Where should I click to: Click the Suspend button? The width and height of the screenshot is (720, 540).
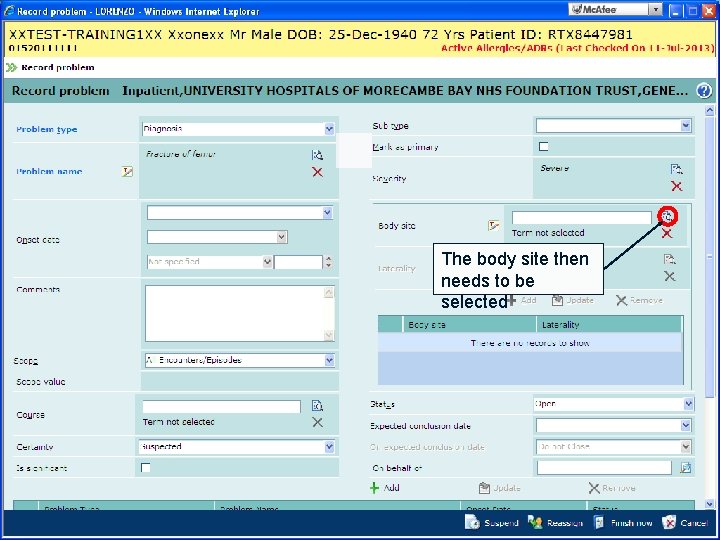[492, 523]
